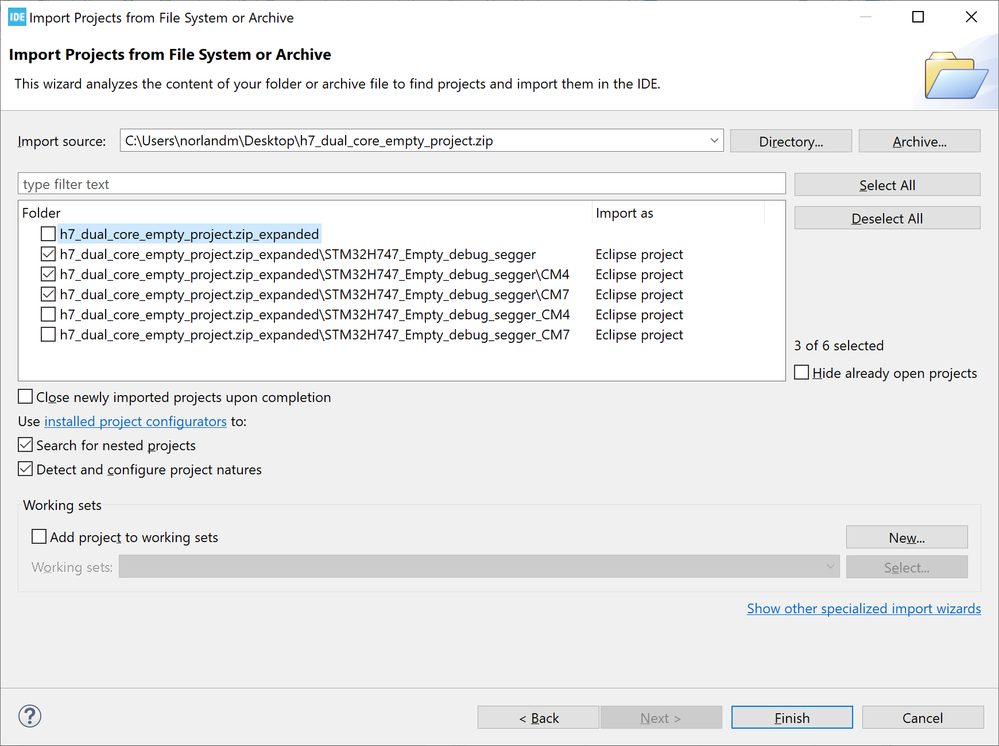
Task: Click the disabled Next > button
Action: tap(661, 718)
